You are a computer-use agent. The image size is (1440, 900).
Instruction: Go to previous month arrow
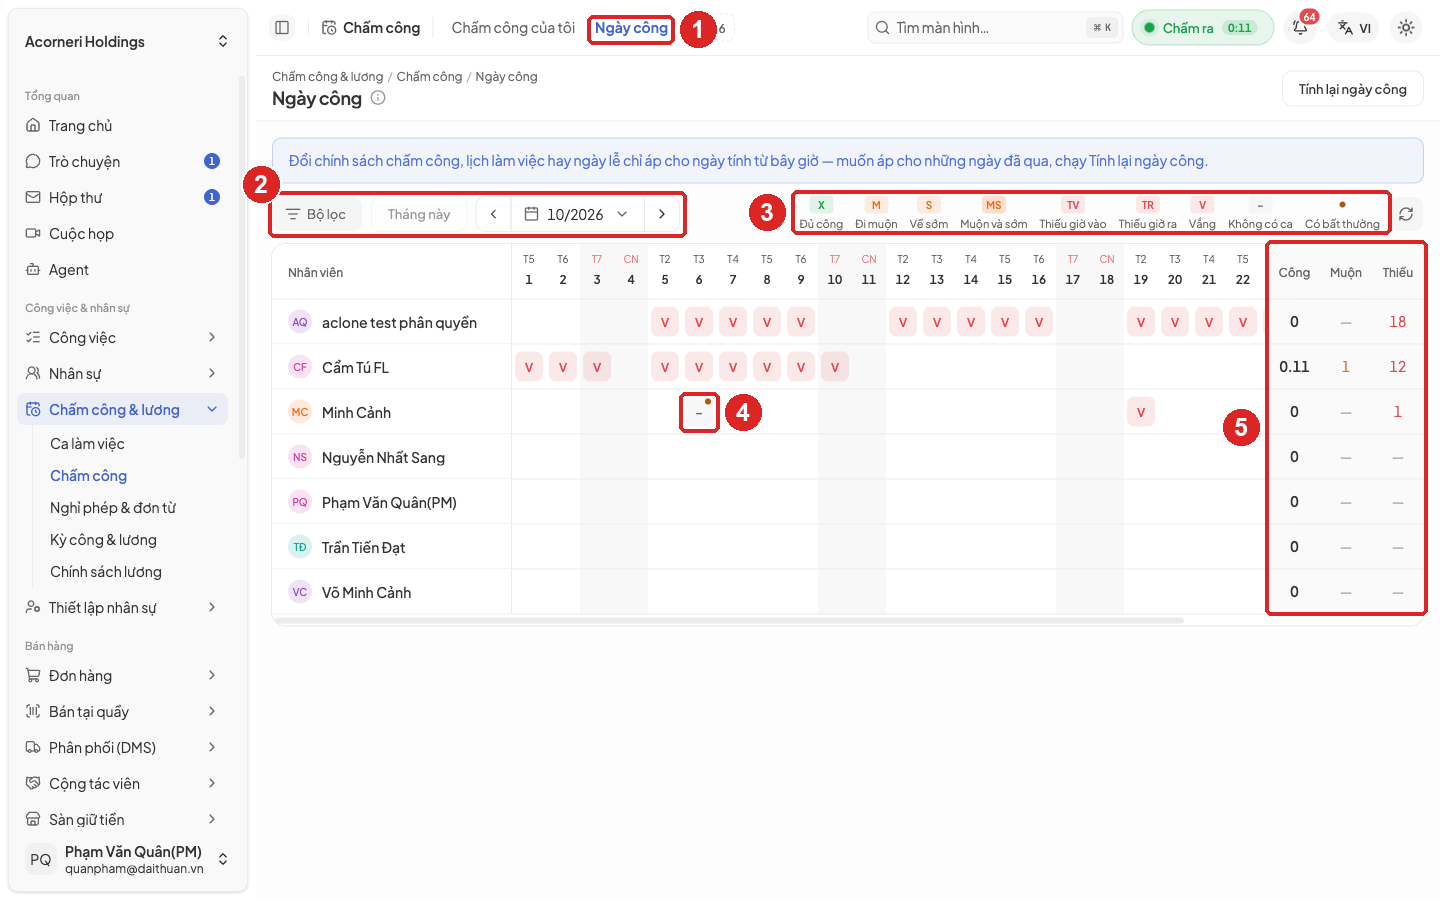[x=493, y=214]
